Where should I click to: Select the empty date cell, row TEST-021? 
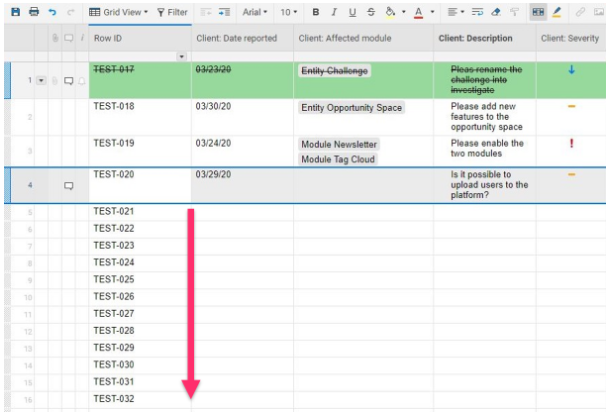[x=242, y=212]
